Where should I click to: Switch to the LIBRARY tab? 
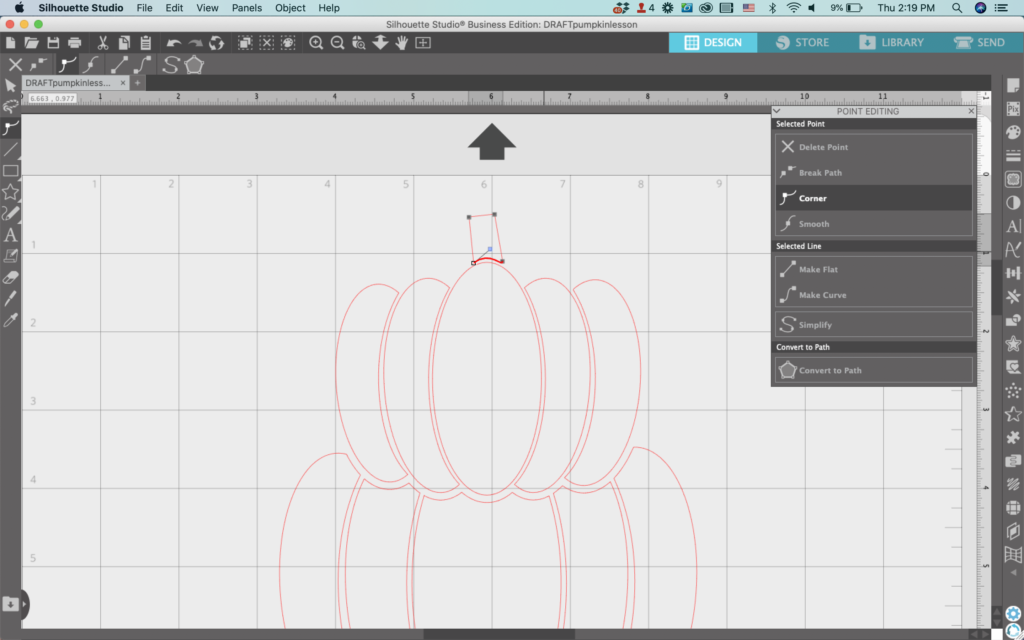(x=891, y=42)
